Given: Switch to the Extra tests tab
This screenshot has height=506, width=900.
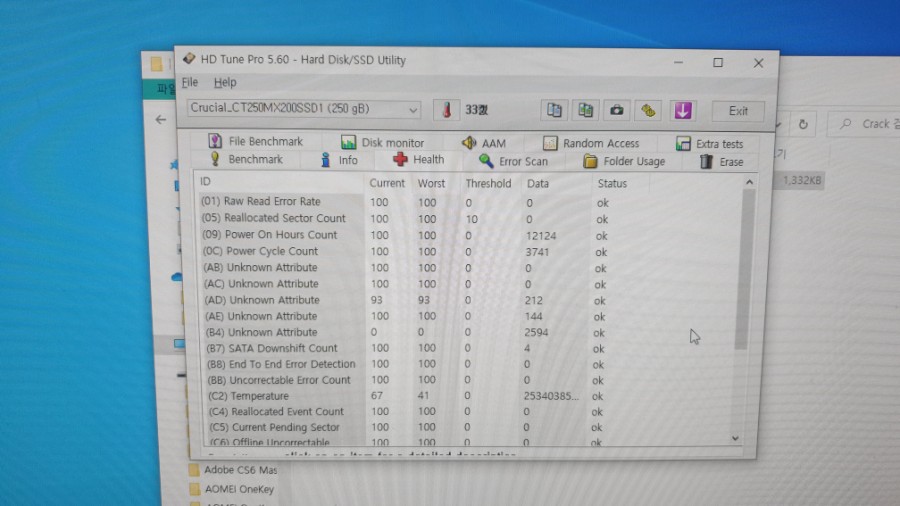Looking at the screenshot, I should (709, 144).
